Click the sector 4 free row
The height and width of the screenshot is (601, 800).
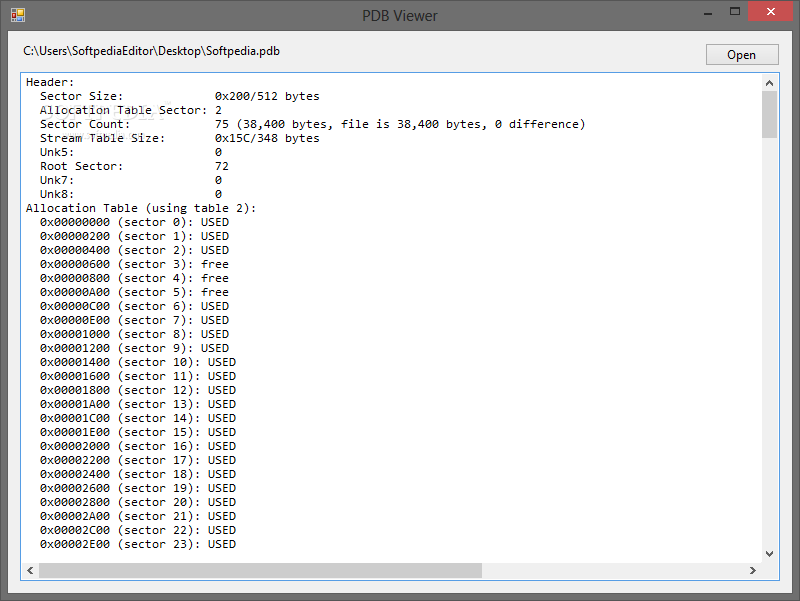(134, 278)
